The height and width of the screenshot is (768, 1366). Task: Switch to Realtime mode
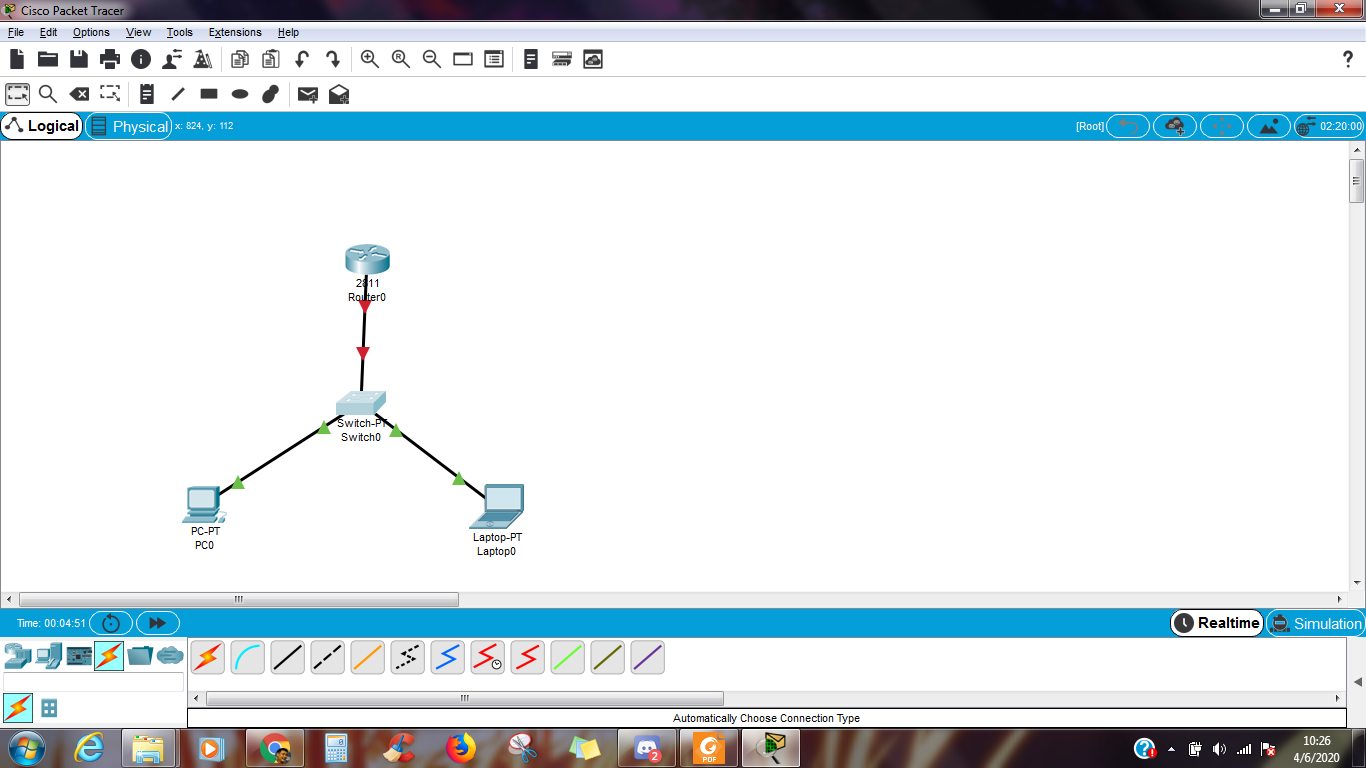tap(1217, 623)
